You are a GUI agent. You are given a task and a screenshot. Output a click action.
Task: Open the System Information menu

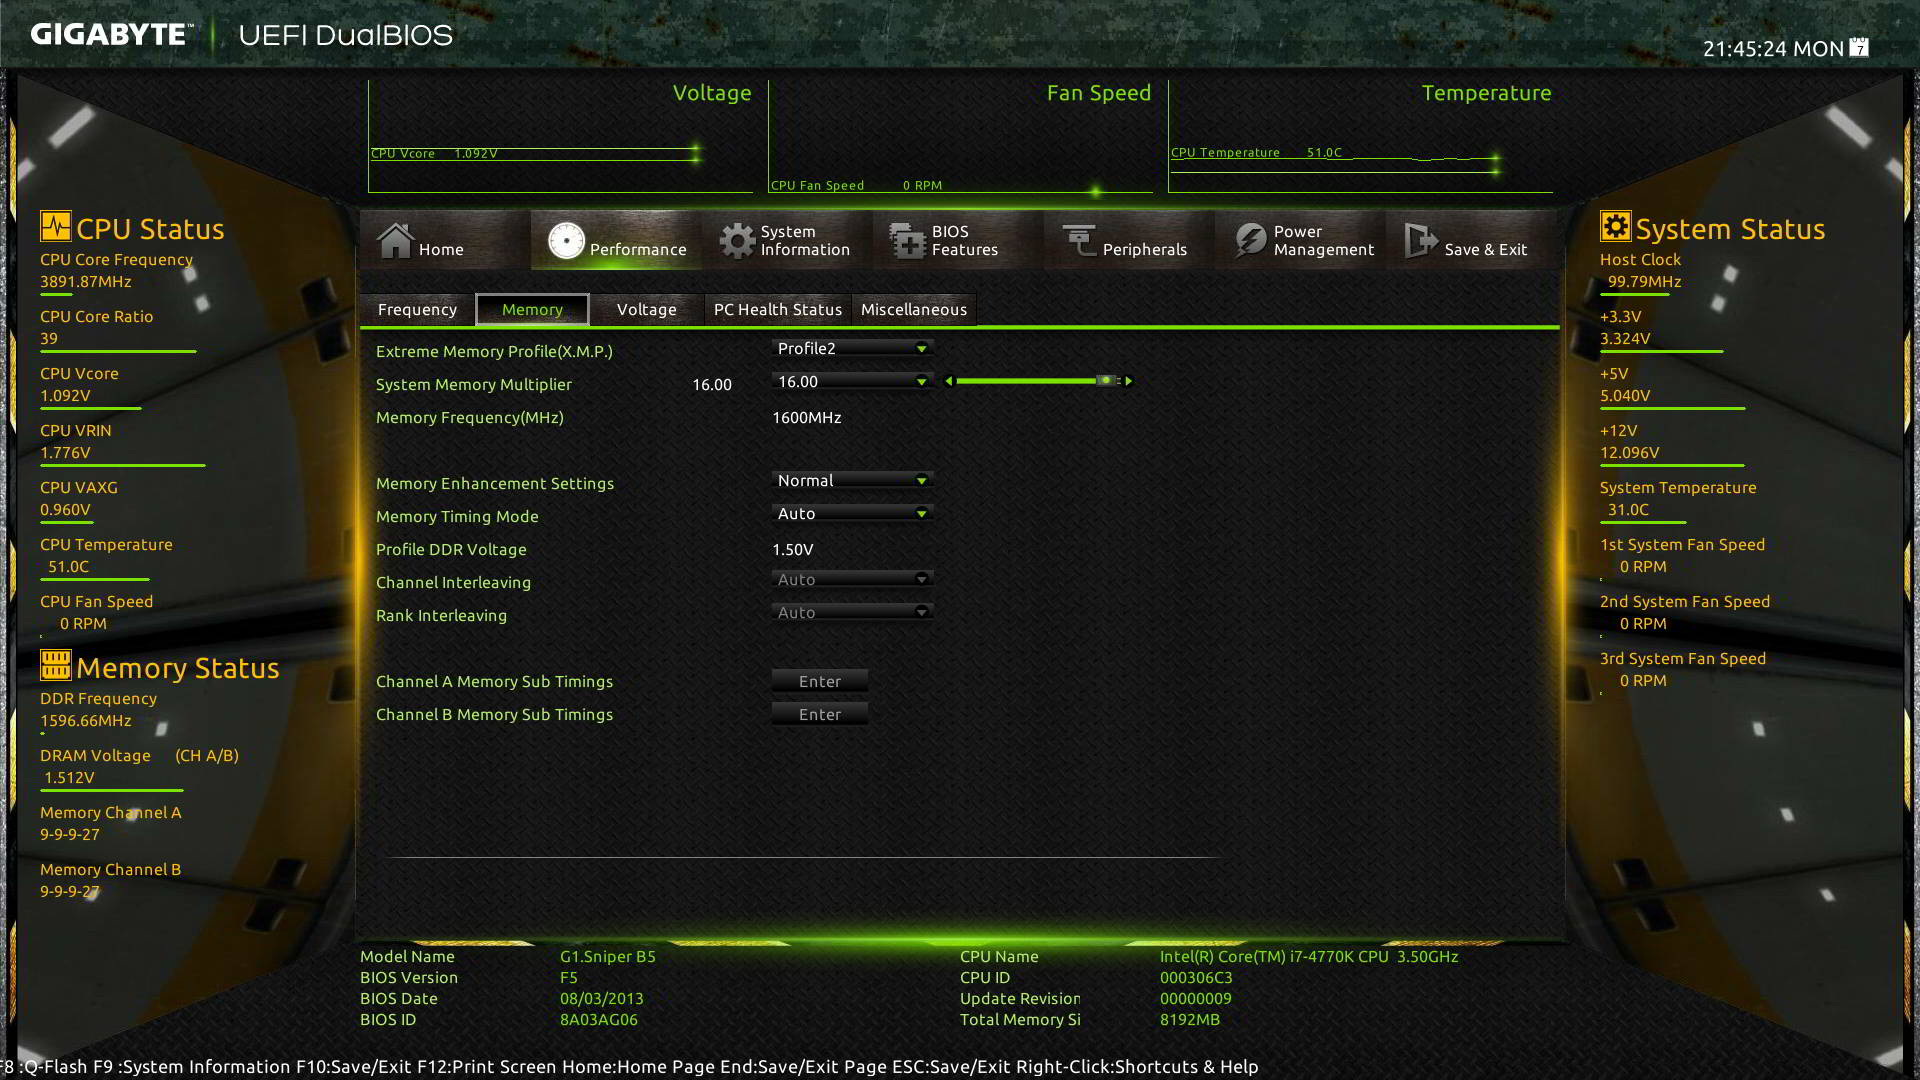pyautogui.click(x=787, y=240)
